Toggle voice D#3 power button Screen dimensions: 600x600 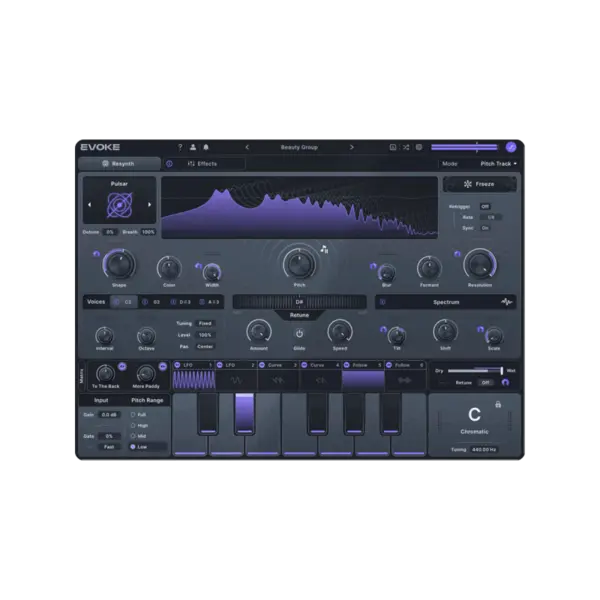pos(173,302)
